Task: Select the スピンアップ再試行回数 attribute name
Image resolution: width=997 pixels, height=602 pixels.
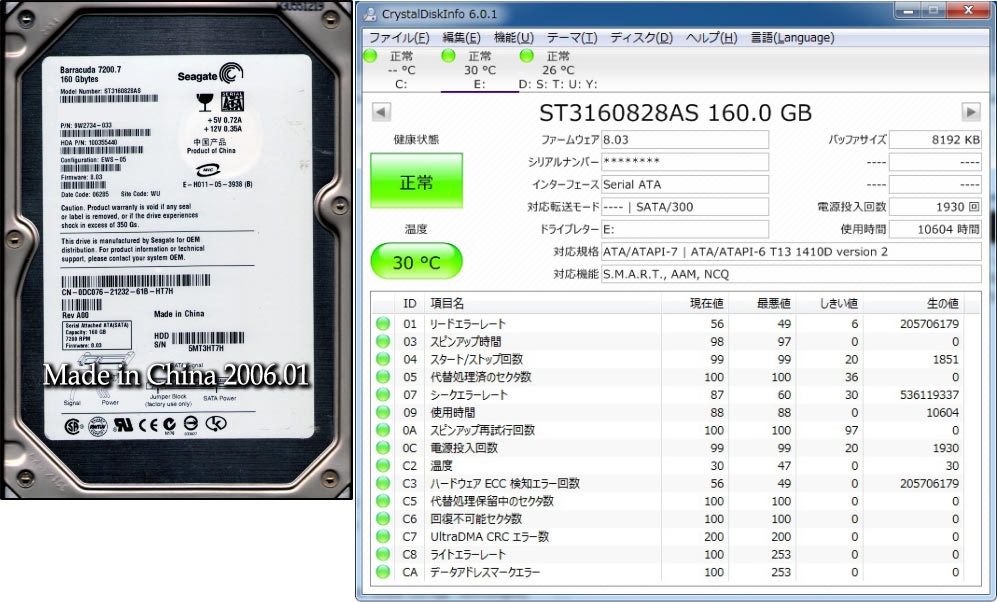Action: pyautogui.click(x=483, y=430)
